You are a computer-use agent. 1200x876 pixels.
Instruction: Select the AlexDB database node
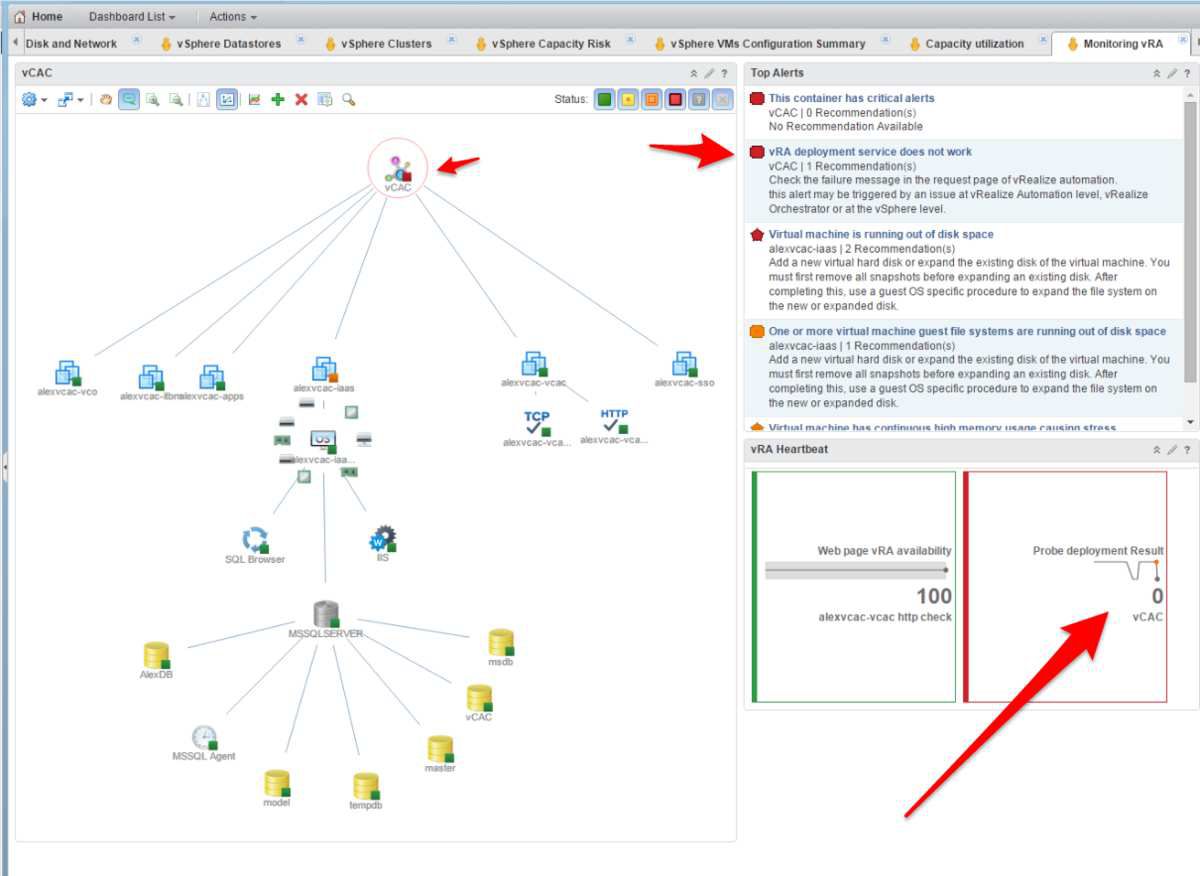point(156,661)
